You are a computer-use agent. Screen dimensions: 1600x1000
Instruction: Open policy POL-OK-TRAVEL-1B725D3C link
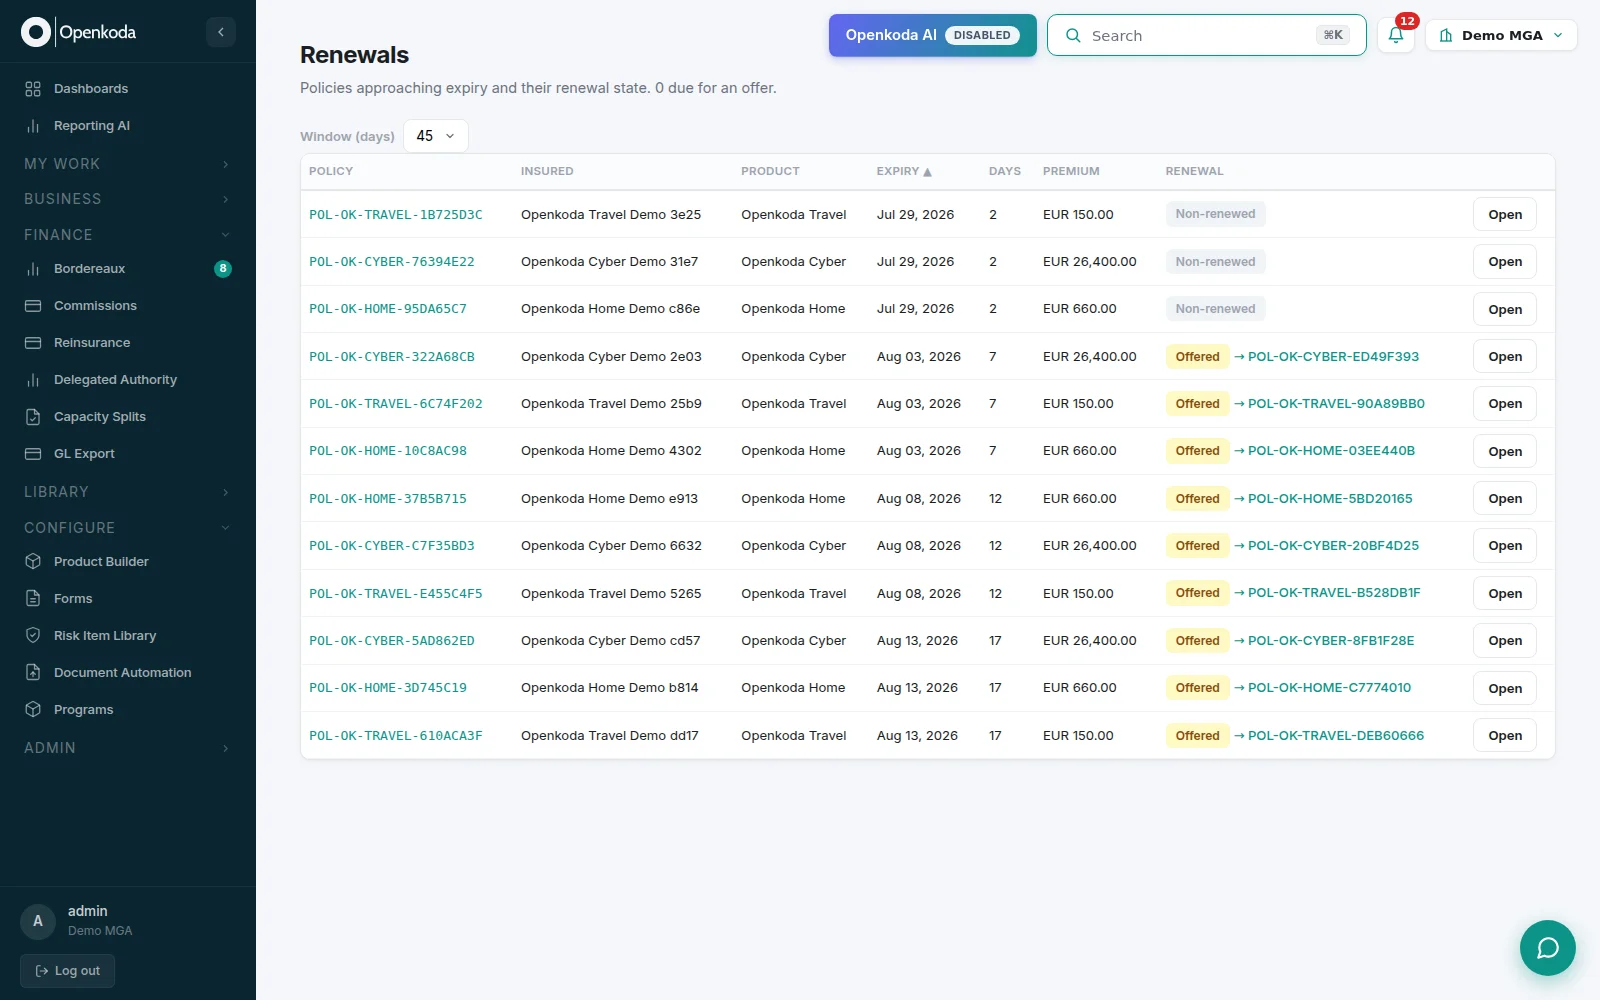[x=396, y=215]
